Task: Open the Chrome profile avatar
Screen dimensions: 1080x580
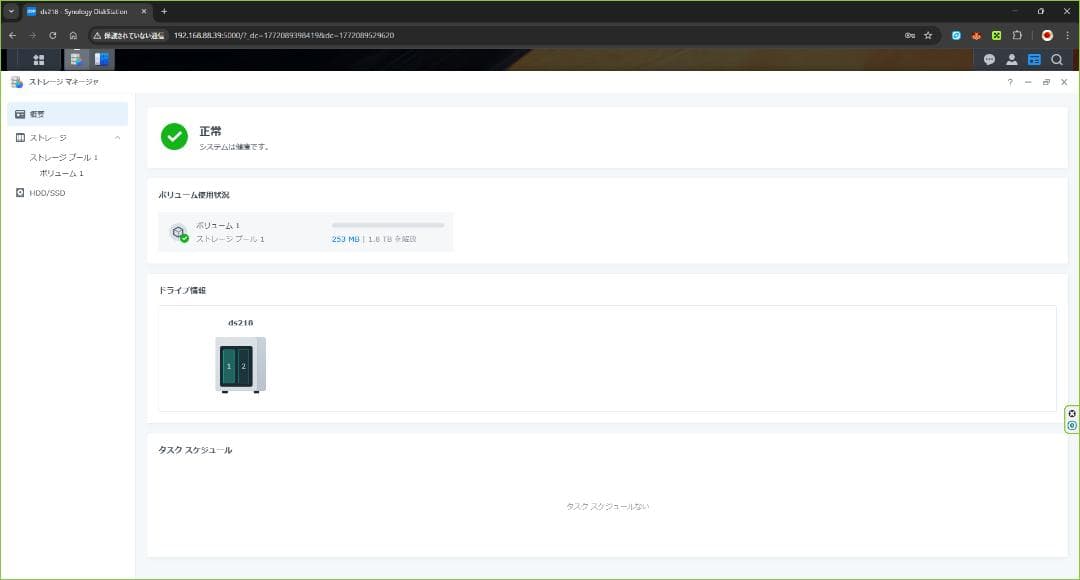Action: pyautogui.click(x=1047, y=35)
